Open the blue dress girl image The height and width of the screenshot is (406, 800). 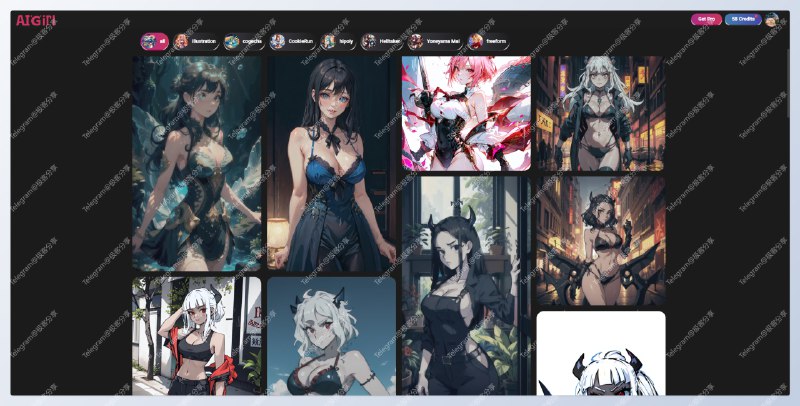pyautogui.click(x=331, y=163)
